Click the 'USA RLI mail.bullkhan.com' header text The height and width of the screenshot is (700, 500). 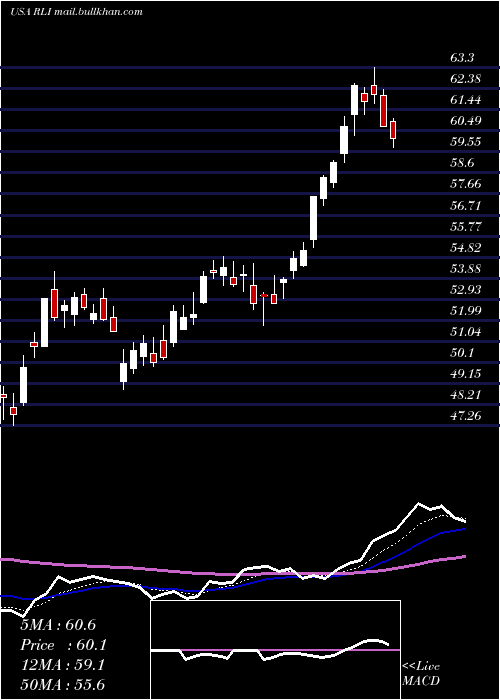point(76,12)
